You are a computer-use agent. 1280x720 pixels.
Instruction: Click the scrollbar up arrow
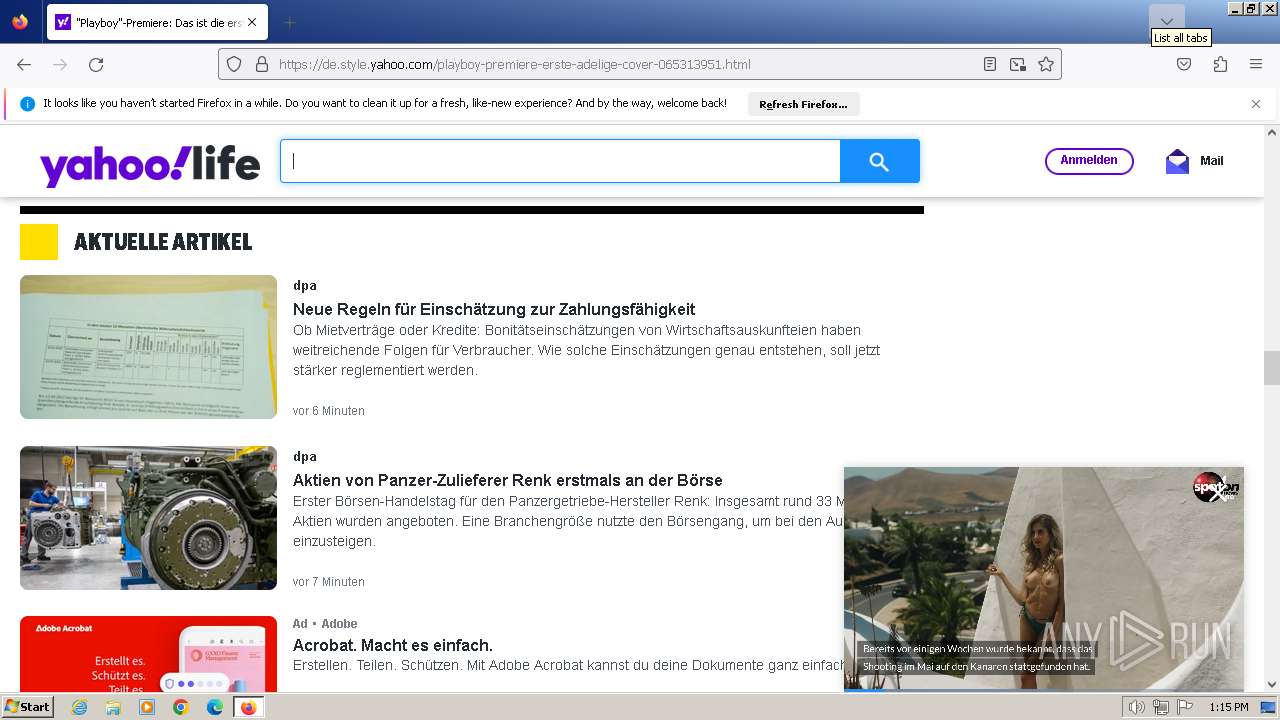(x=1272, y=132)
